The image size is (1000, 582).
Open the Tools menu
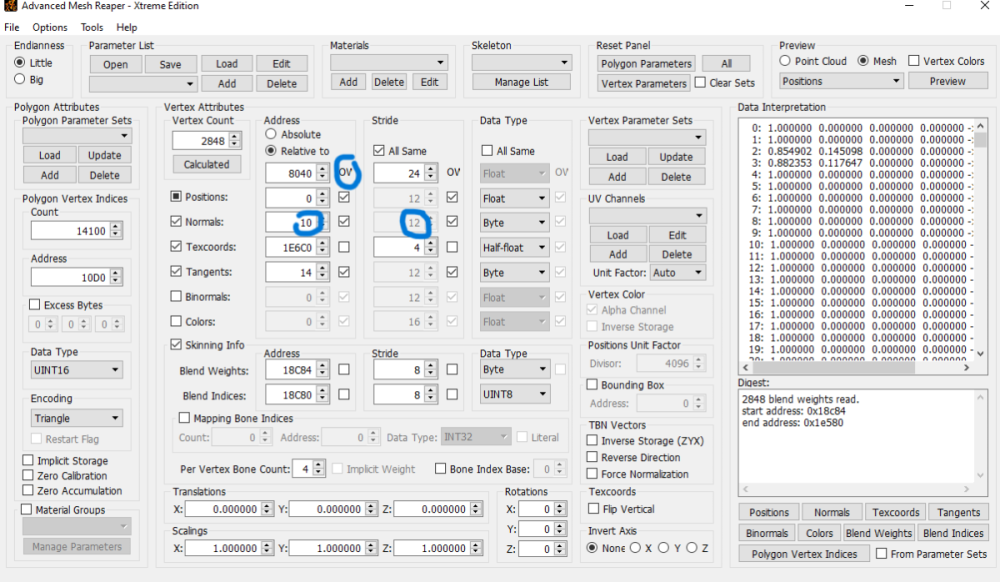(92, 28)
